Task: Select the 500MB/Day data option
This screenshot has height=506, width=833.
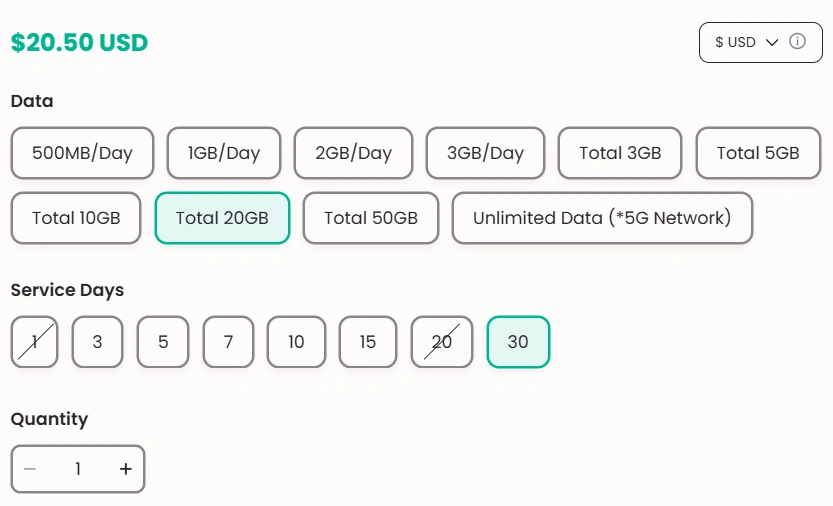Action: [x=82, y=153]
